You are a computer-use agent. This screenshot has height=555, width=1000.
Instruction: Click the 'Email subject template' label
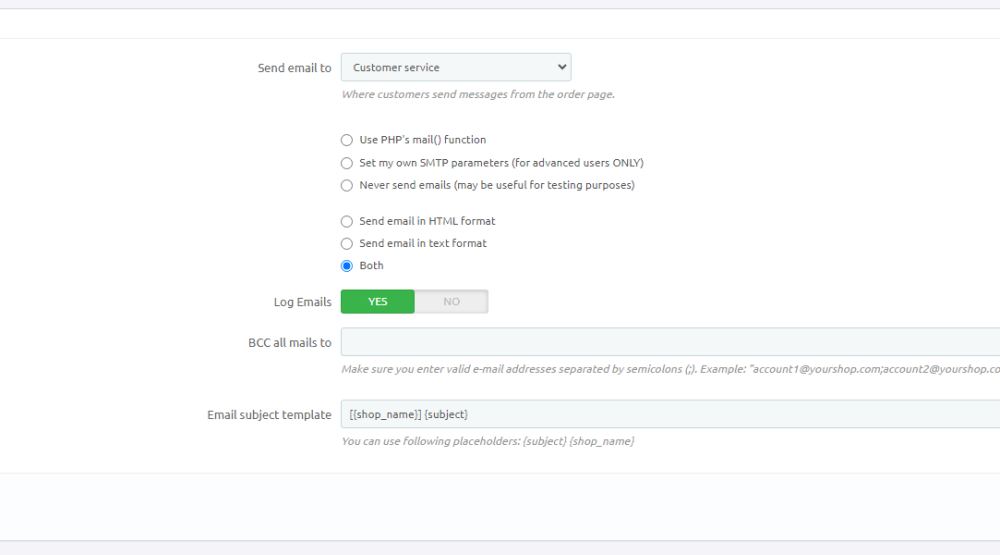click(x=269, y=415)
